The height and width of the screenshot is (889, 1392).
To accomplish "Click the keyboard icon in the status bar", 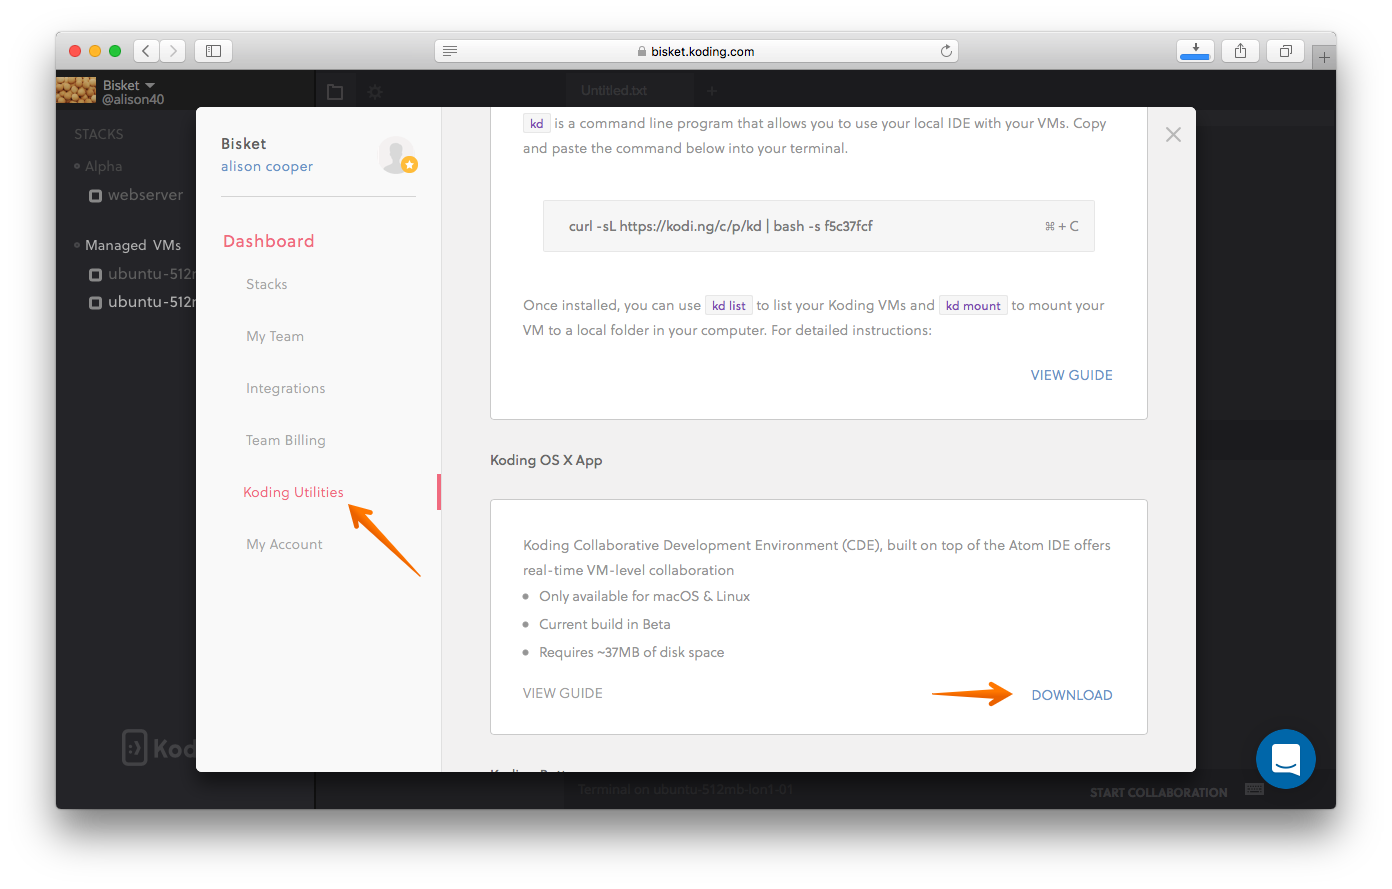I will pos(1254,790).
